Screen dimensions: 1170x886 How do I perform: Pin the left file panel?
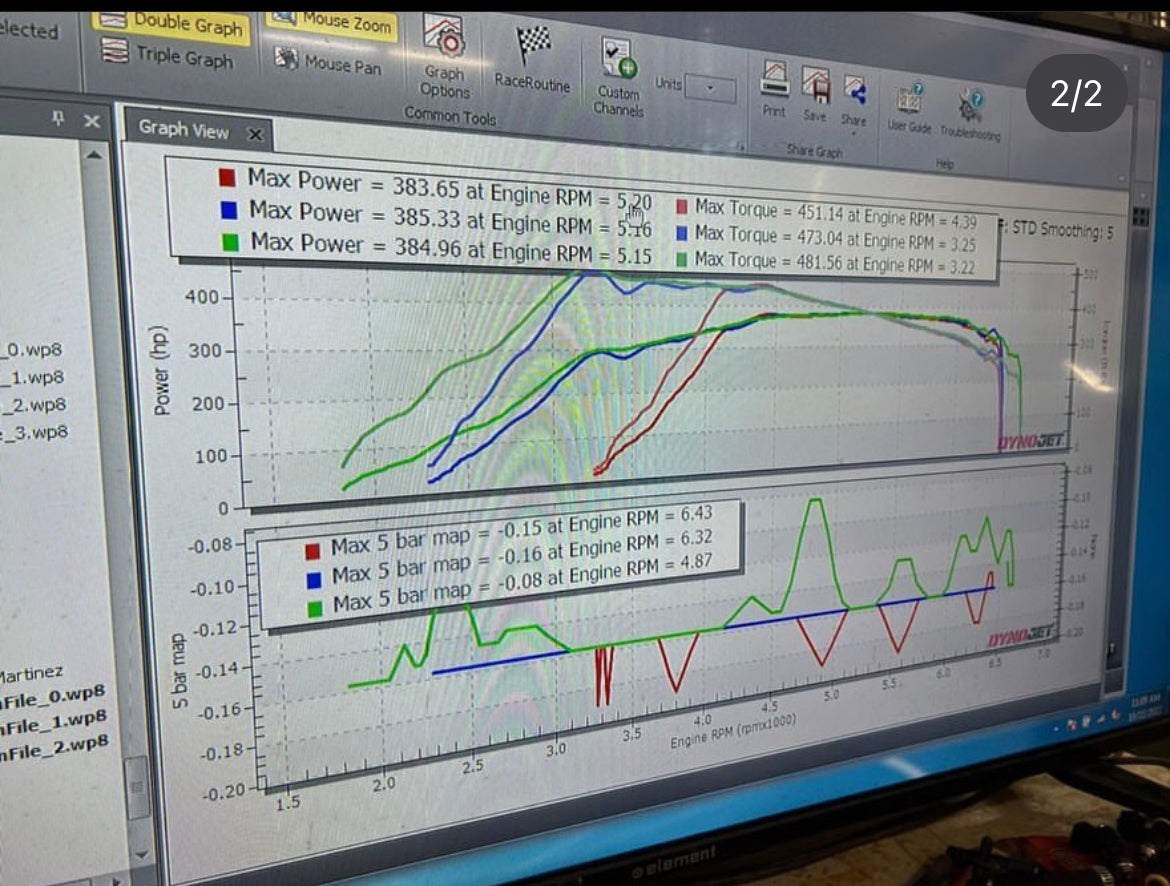pyautogui.click(x=60, y=120)
